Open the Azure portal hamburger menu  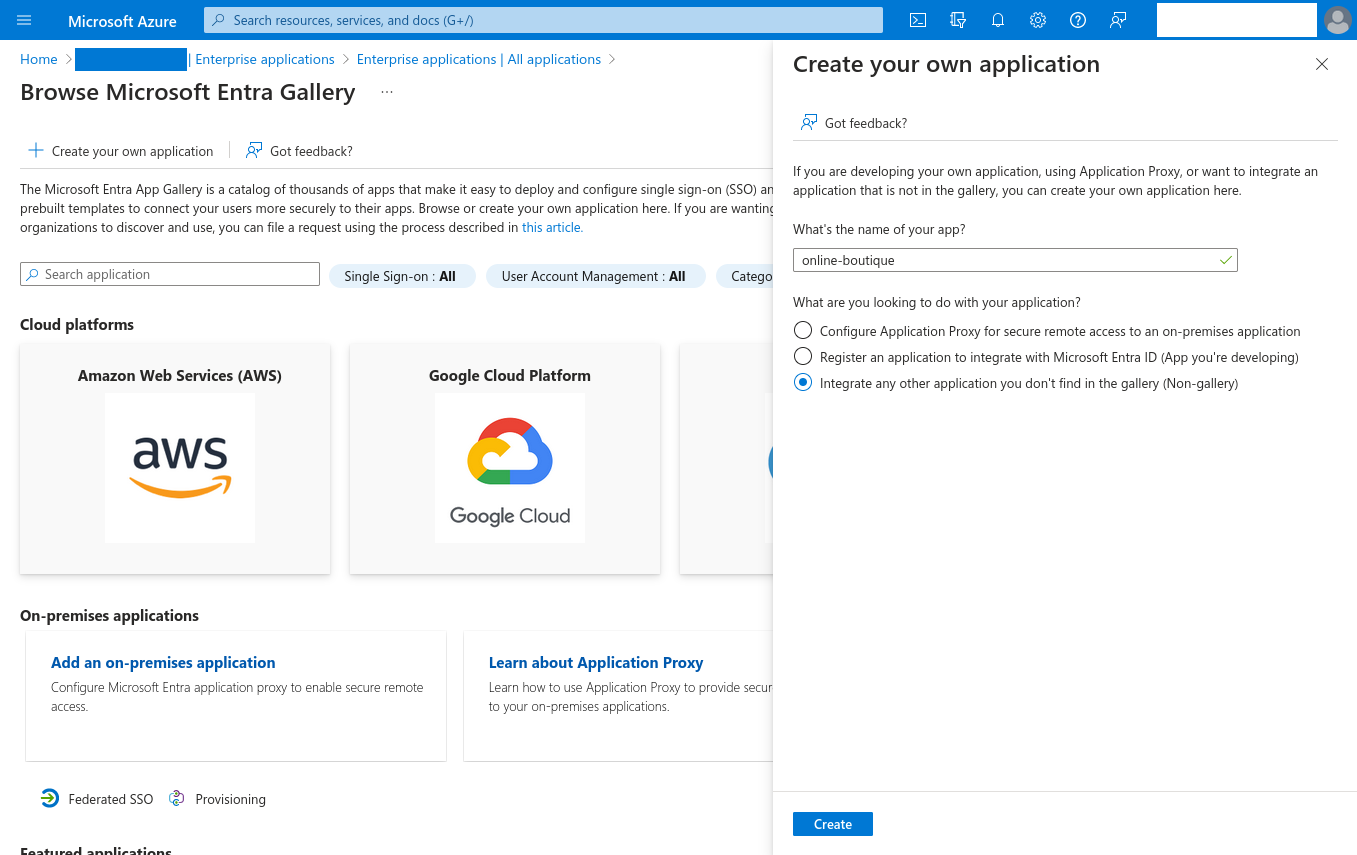[x=24, y=20]
